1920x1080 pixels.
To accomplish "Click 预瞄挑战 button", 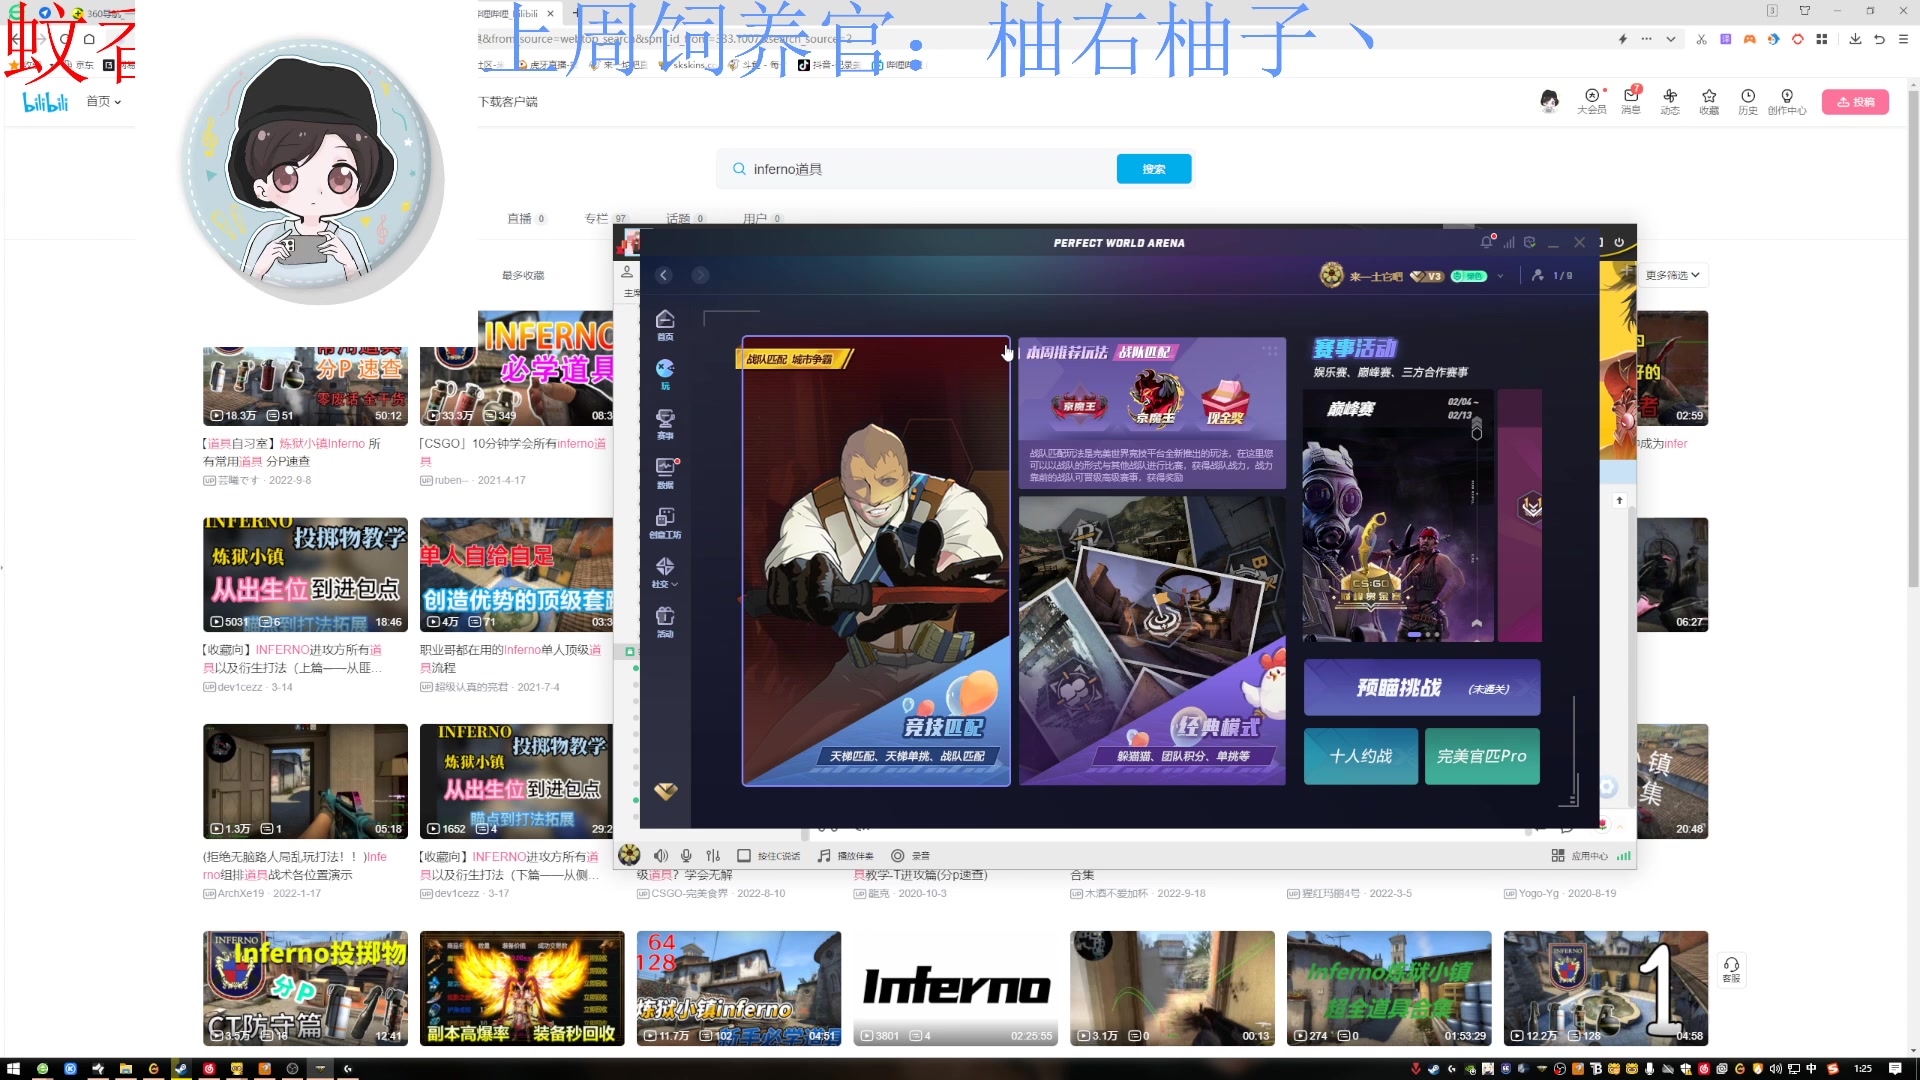I will 1422,688.
